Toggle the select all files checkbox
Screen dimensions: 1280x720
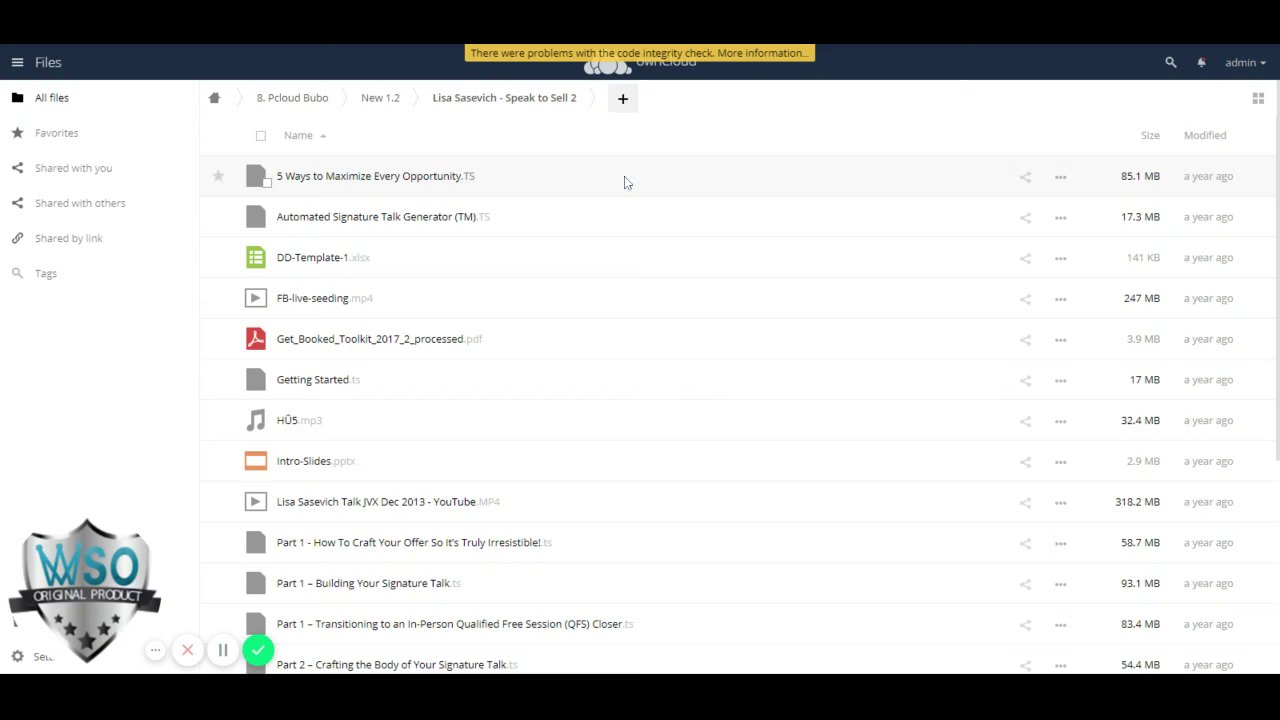[x=261, y=136]
